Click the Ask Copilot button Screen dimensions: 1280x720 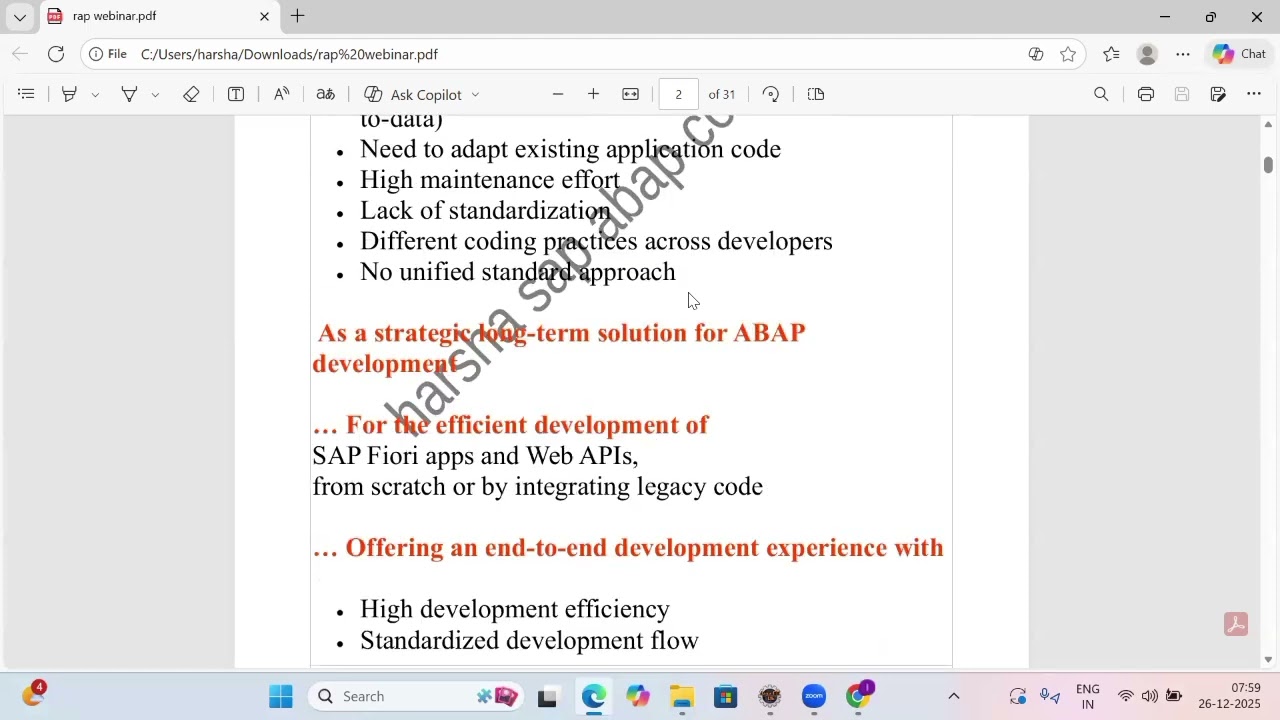(x=414, y=94)
